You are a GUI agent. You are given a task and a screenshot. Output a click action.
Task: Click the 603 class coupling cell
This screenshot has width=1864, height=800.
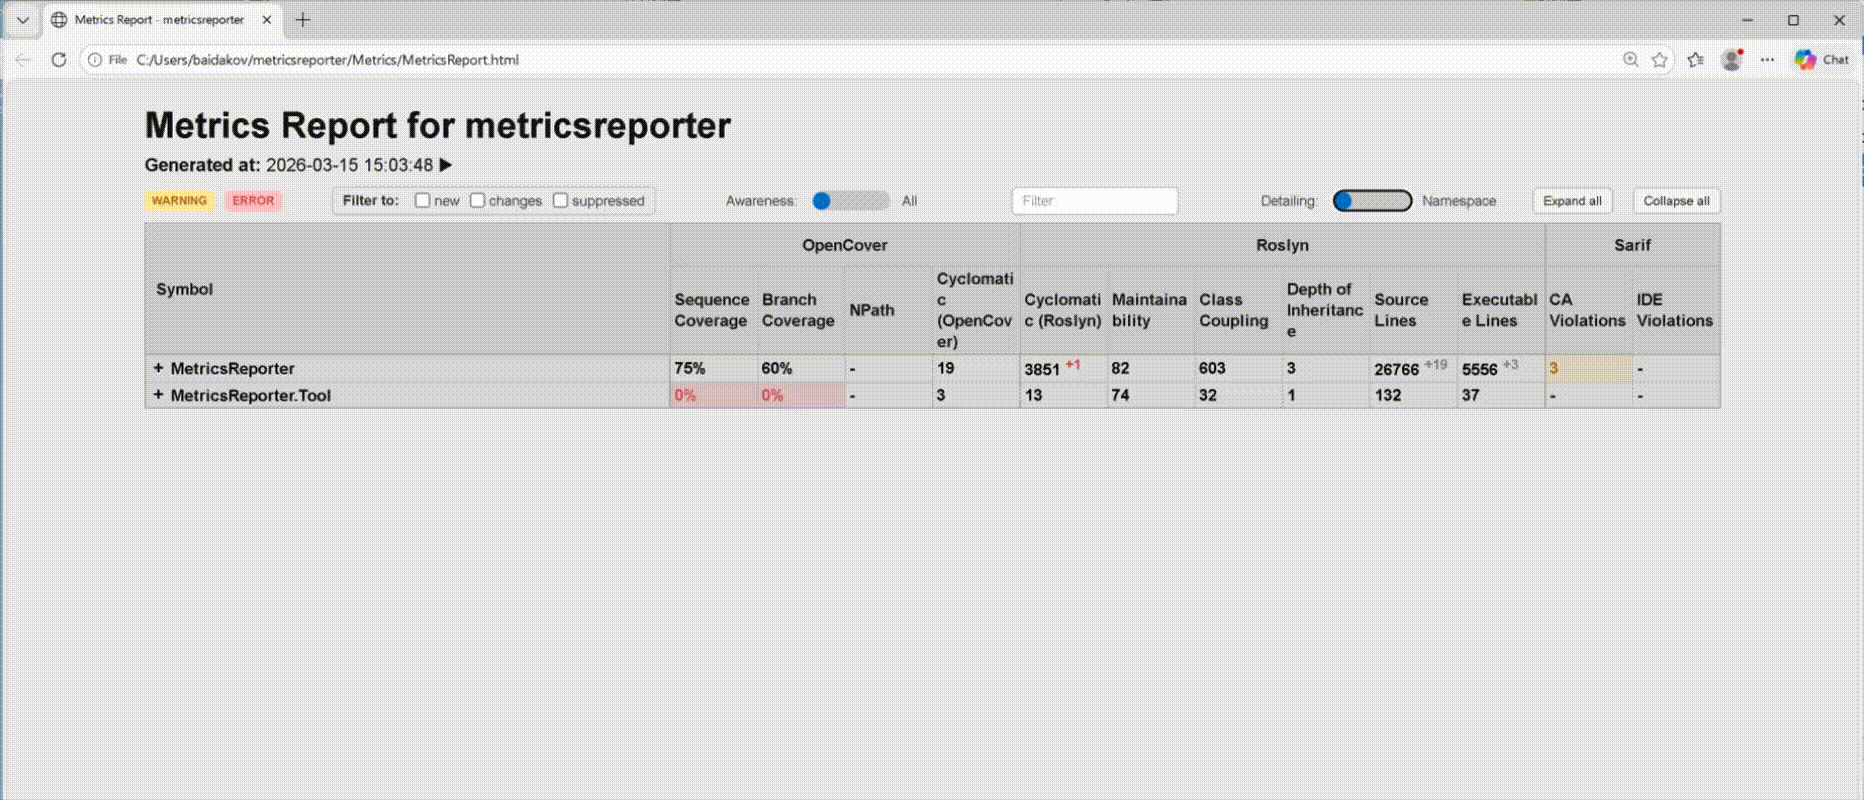[x=1238, y=368]
